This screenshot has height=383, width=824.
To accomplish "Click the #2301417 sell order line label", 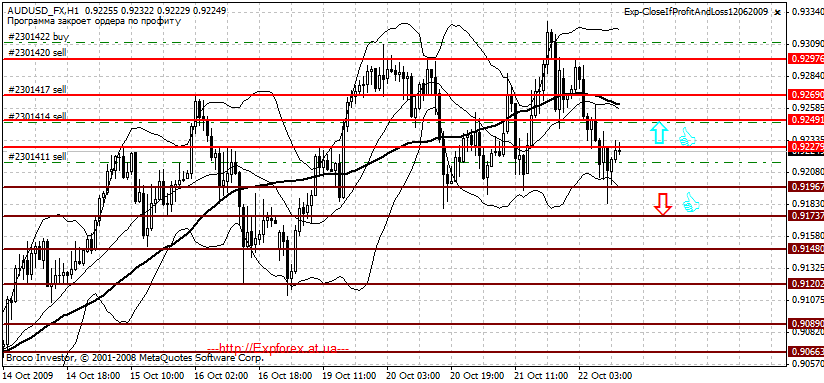I will click(x=38, y=90).
